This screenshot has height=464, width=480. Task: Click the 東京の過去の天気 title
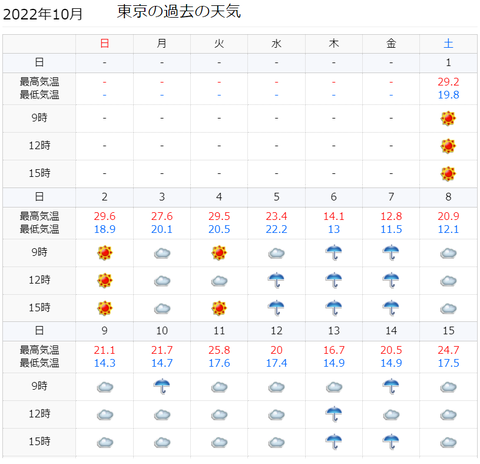179,12
